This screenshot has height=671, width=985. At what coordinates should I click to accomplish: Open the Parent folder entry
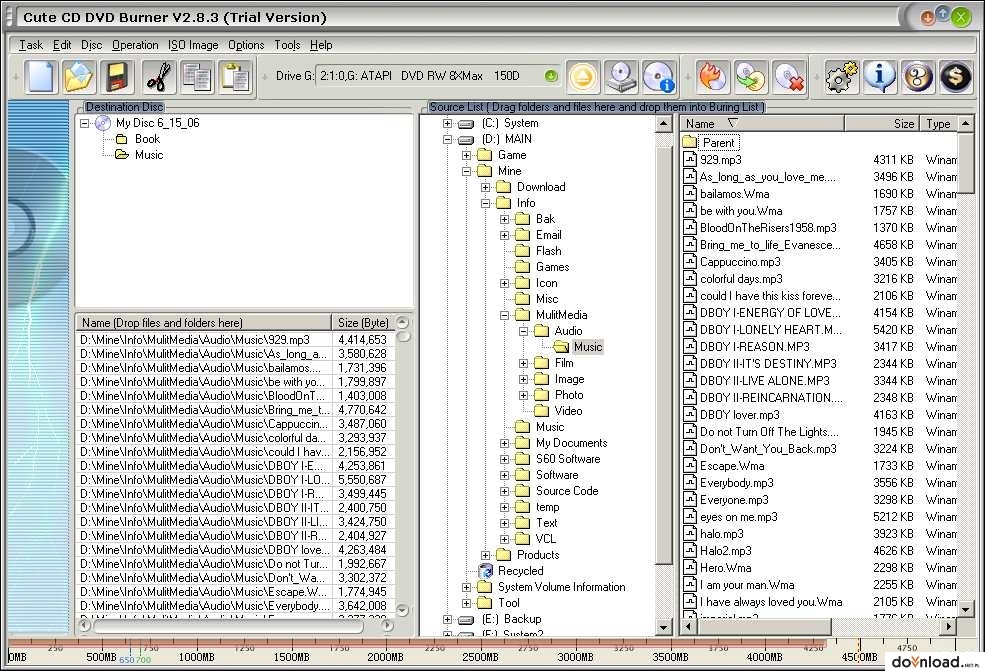718,143
